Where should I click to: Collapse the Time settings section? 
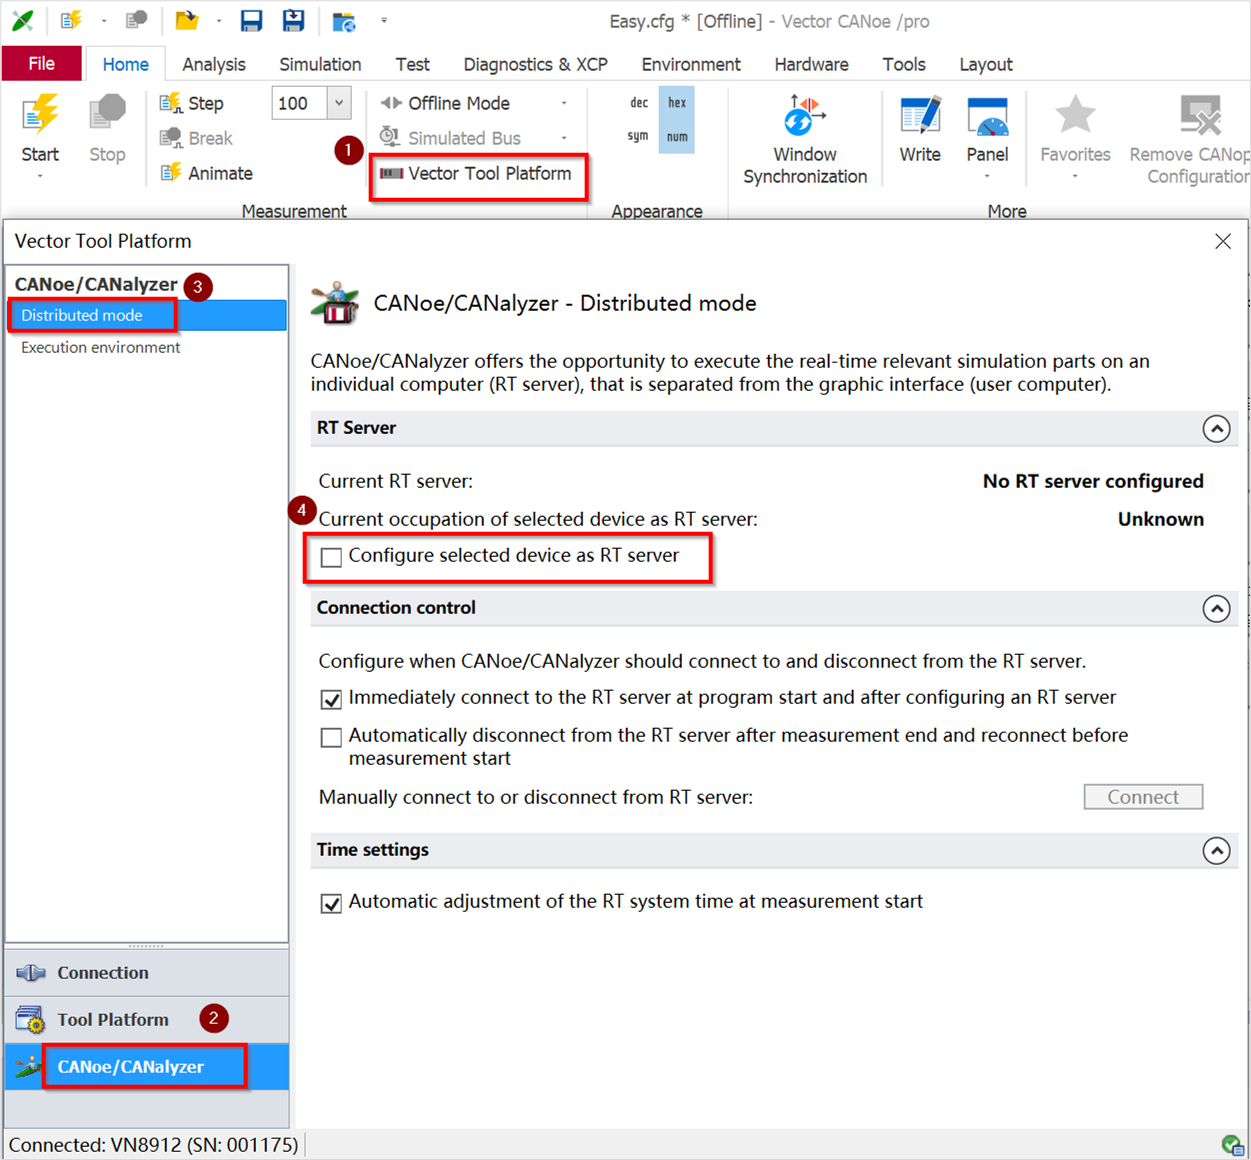tap(1216, 851)
